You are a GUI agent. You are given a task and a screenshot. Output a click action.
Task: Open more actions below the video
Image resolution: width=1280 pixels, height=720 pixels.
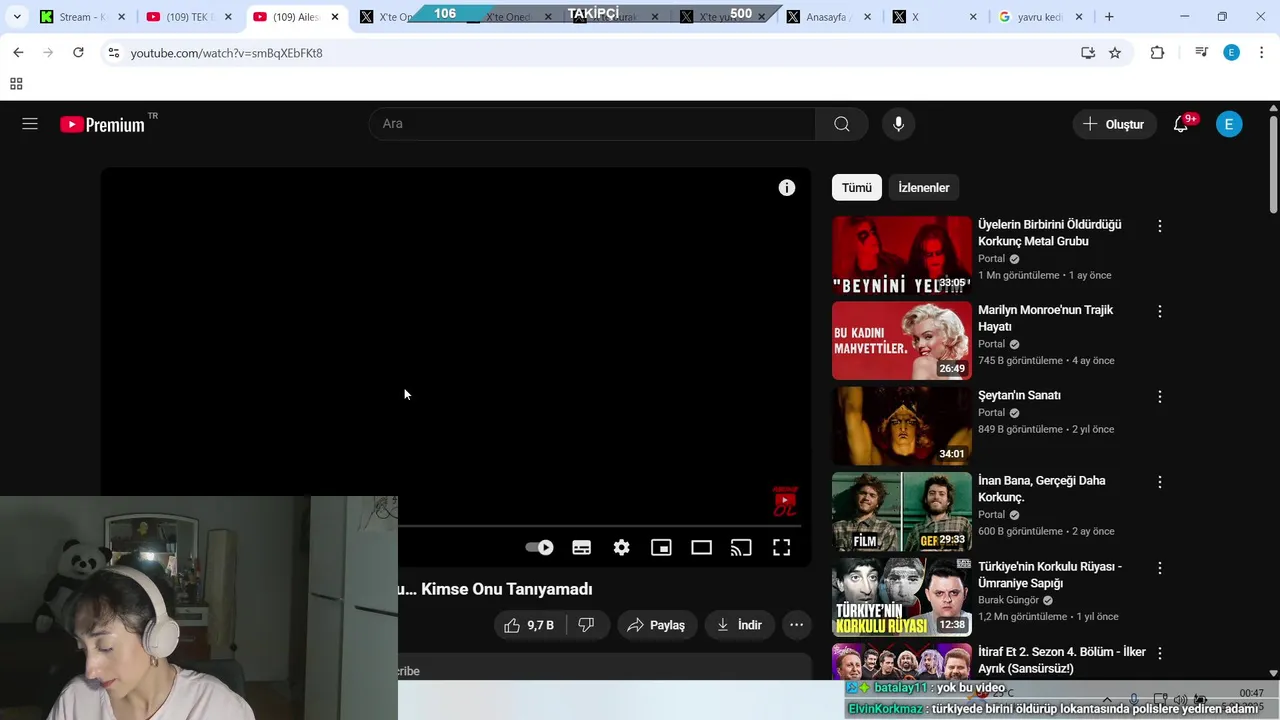796,625
